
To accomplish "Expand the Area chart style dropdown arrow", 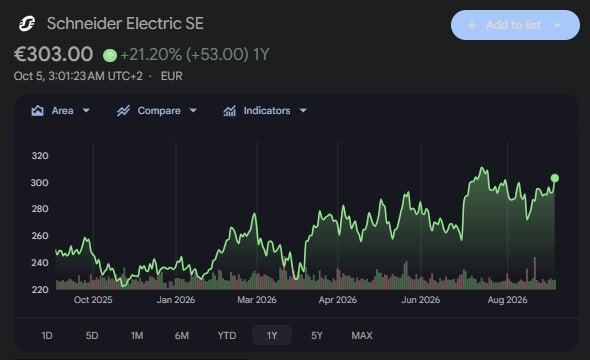I will coord(86,111).
